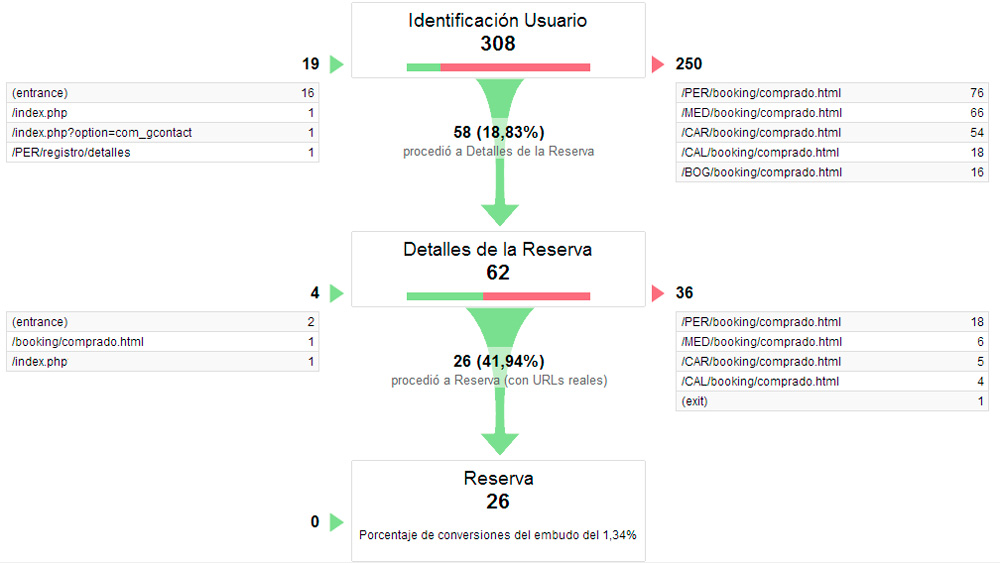Image resolution: width=1000 pixels, height=563 pixels.
Task: Click the green entrance arrow beside 4
Action: [x=337, y=293]
